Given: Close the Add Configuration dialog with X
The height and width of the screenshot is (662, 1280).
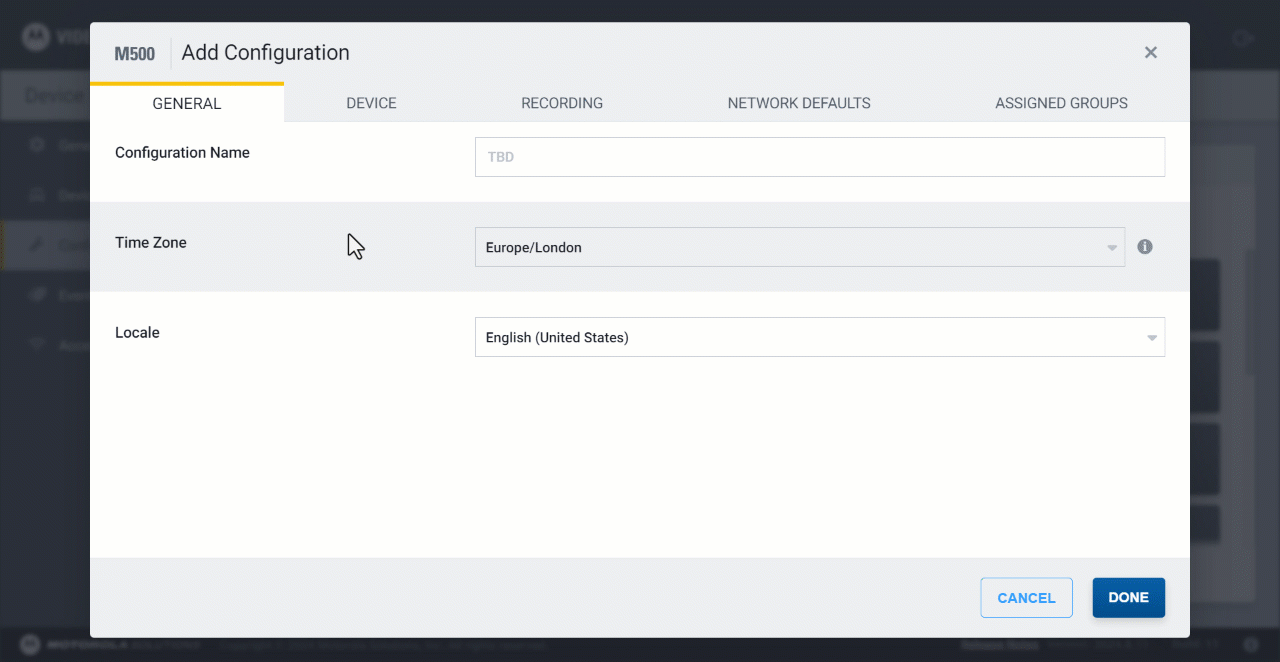Looking at the screenshot, I should point(1151,53).
